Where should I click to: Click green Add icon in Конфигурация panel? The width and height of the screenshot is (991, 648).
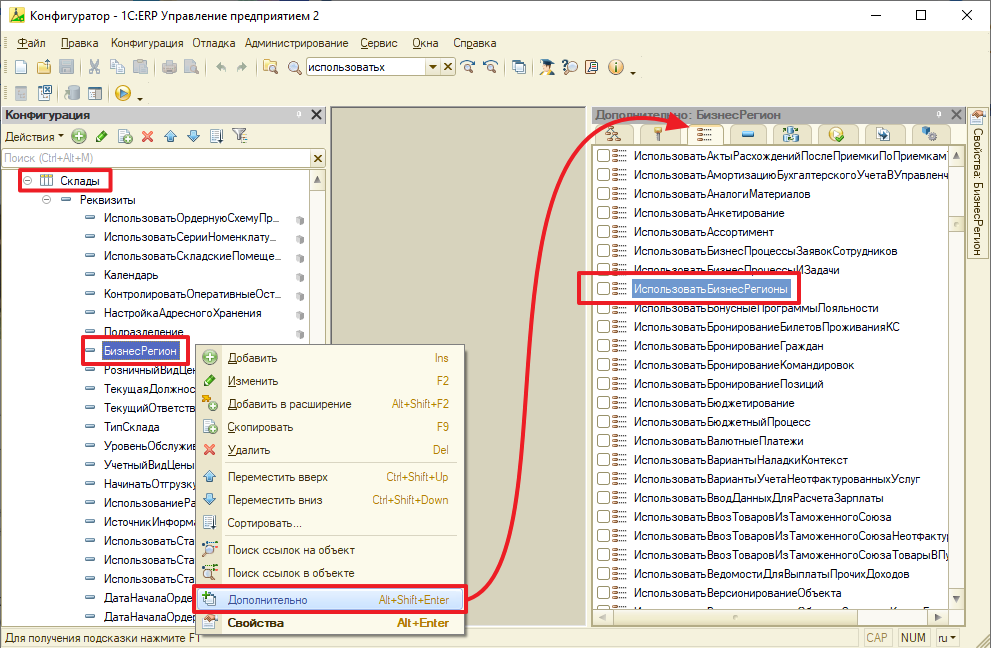point(79,136)
